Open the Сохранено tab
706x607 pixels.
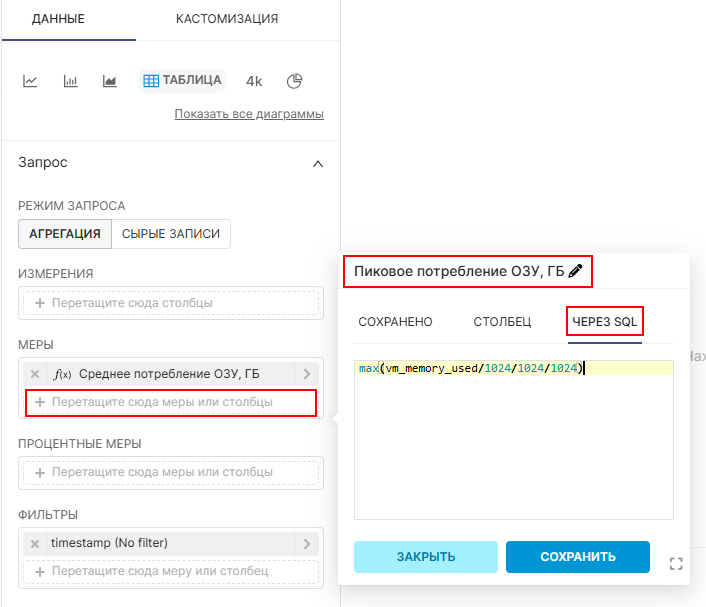395,322
